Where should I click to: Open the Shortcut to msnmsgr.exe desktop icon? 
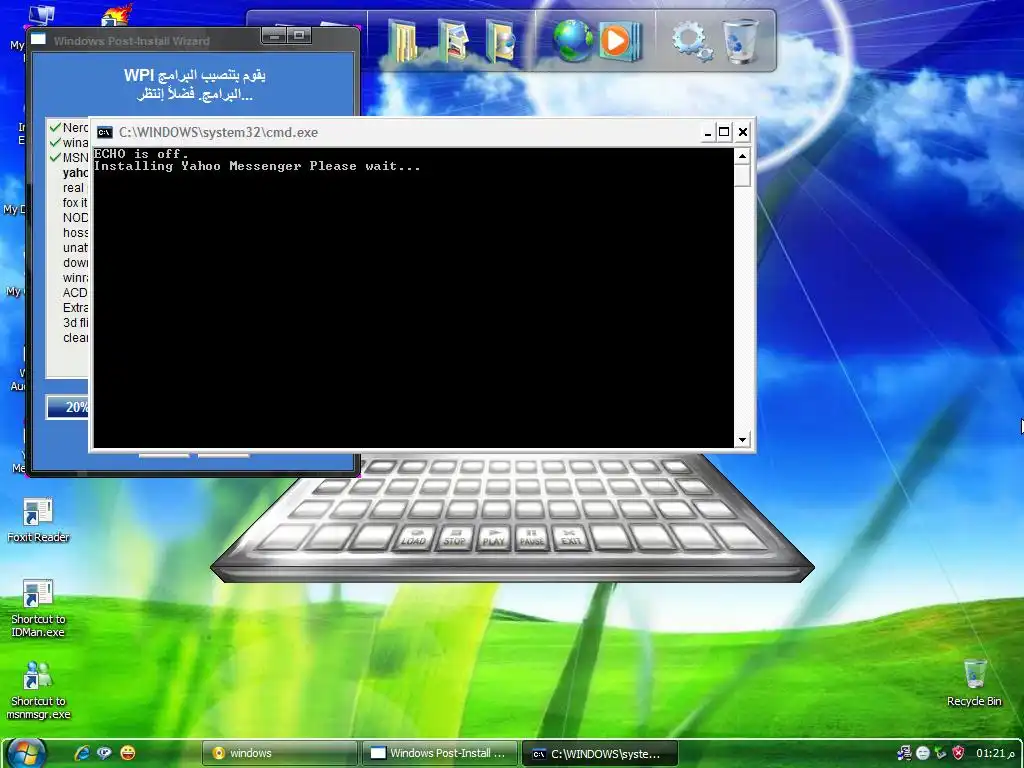click(38, 691)
